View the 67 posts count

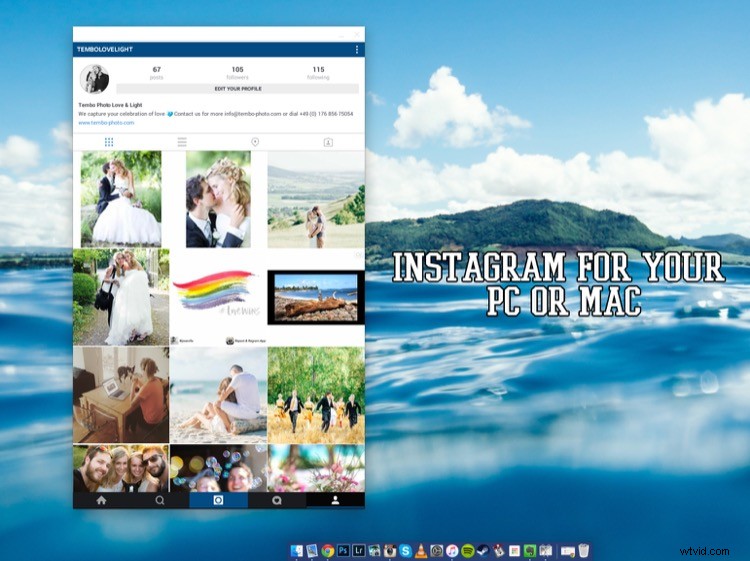pos(156,73)
